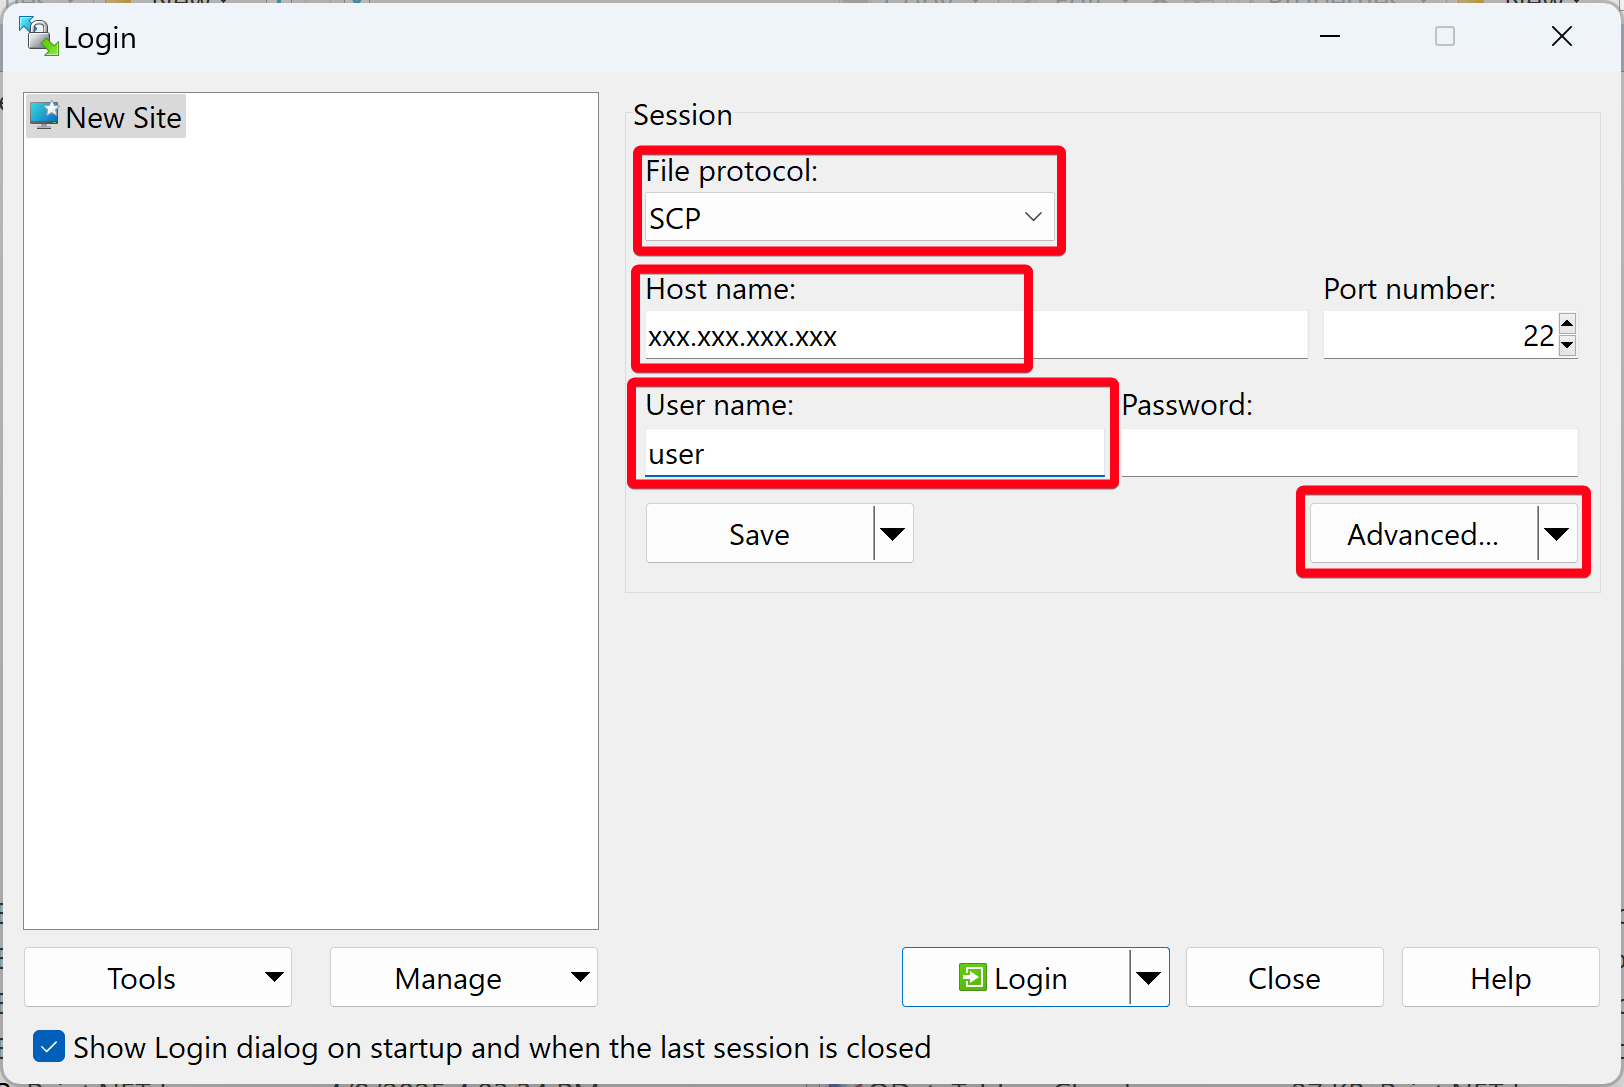Open the Advanced options dropdown arrow

click(x=1556, y=533)
